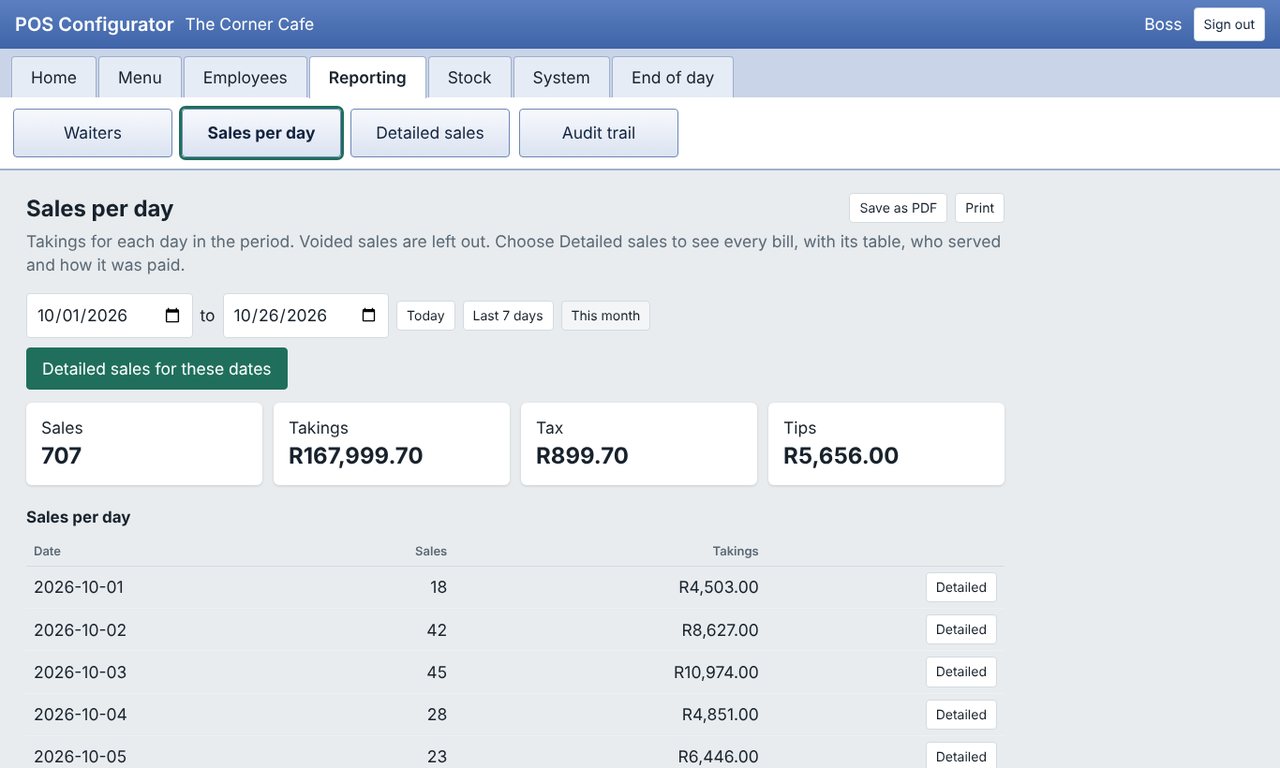Choose the Last 7 days range

(x=508, y=316)
